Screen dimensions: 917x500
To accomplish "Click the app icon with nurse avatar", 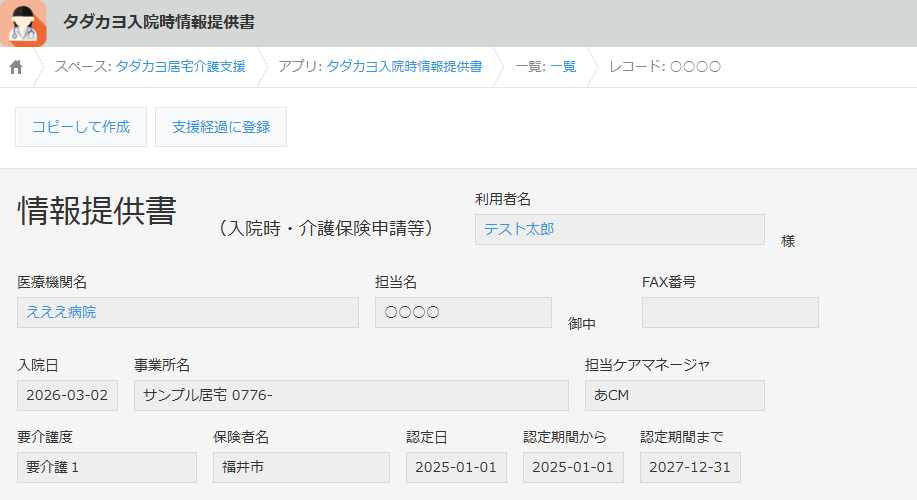I will (23, 23).
